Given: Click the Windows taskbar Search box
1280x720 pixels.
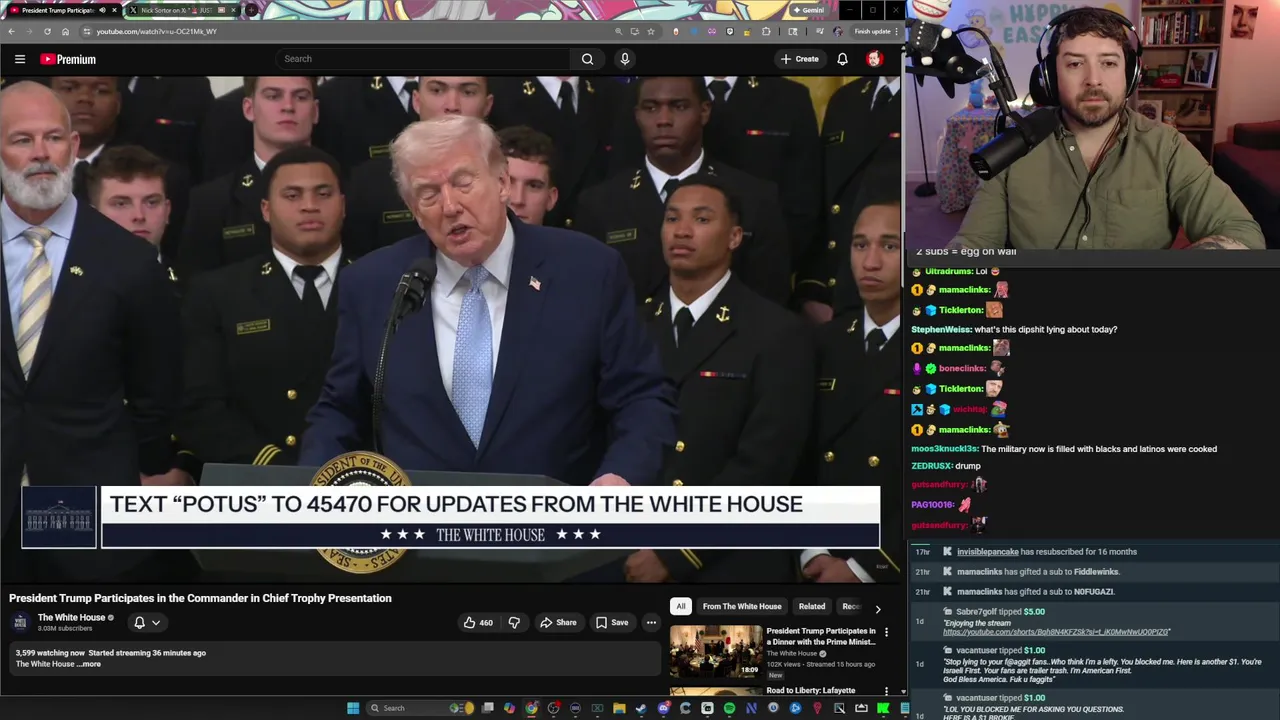Looking at the screenshot, I should point(420,708).
